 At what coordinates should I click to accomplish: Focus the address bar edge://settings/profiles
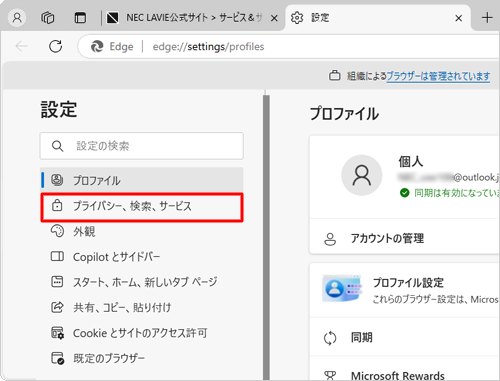tap(288, 47)
